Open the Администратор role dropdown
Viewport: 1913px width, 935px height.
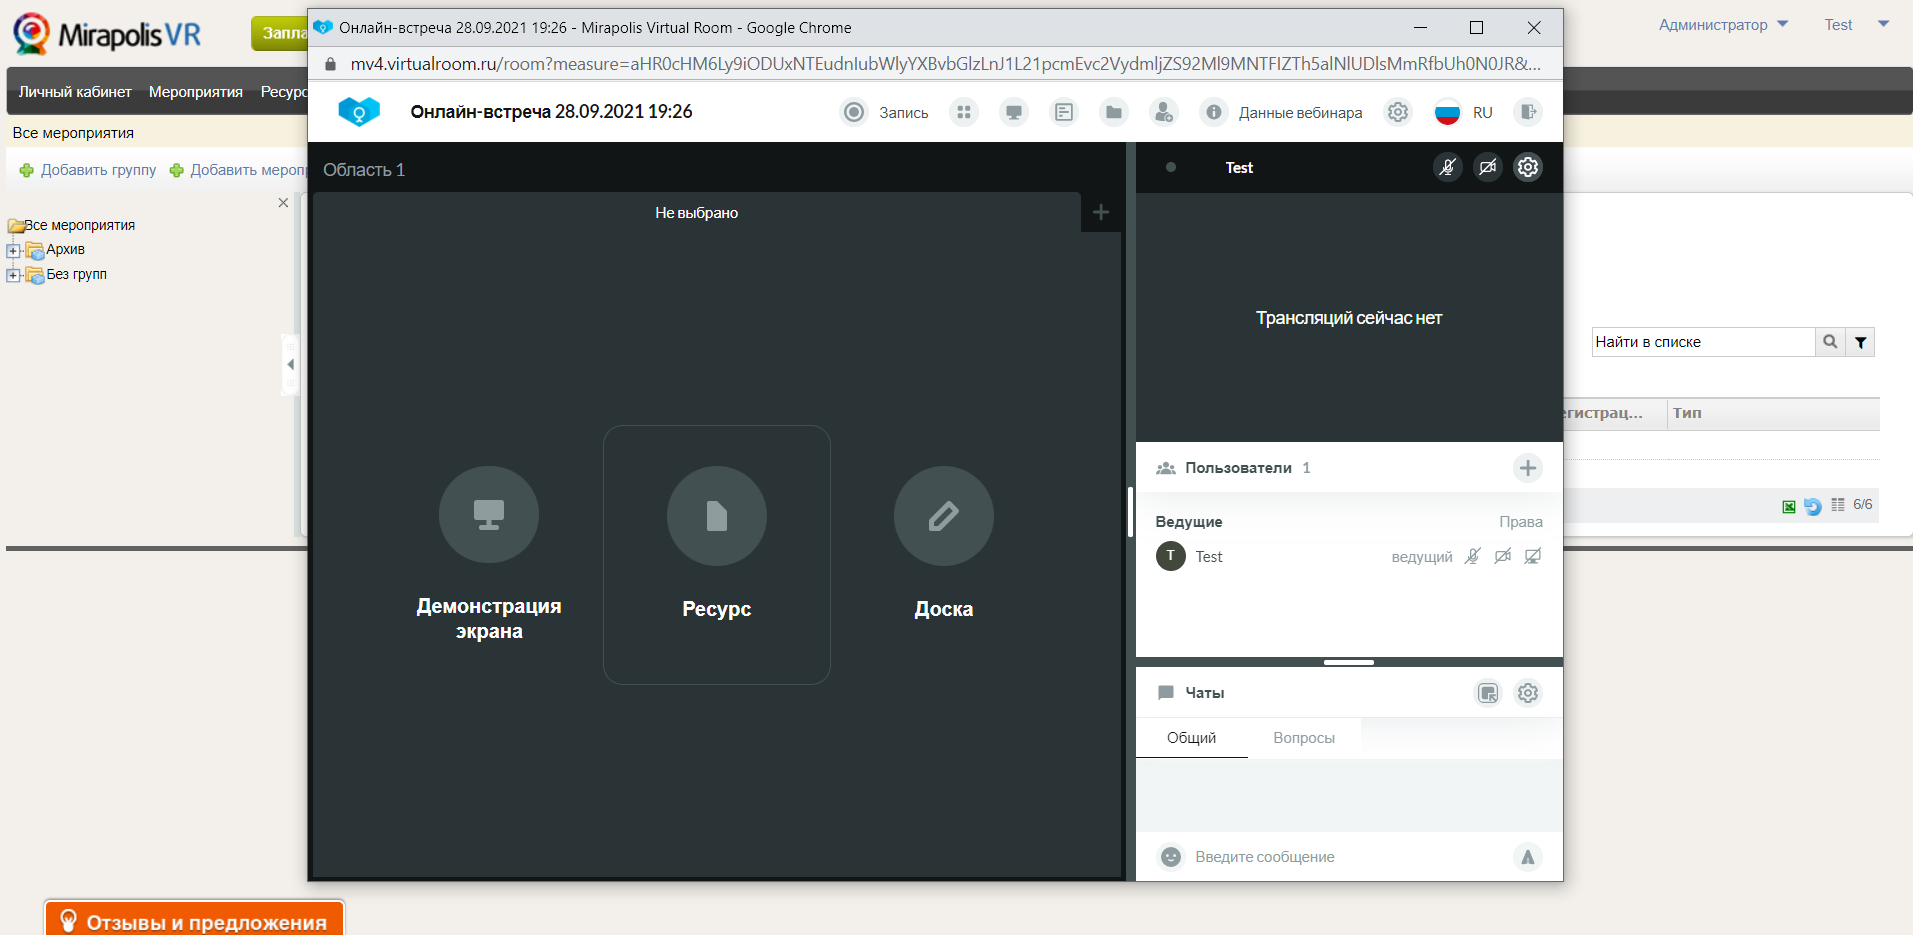click(x=1723, y=25)
